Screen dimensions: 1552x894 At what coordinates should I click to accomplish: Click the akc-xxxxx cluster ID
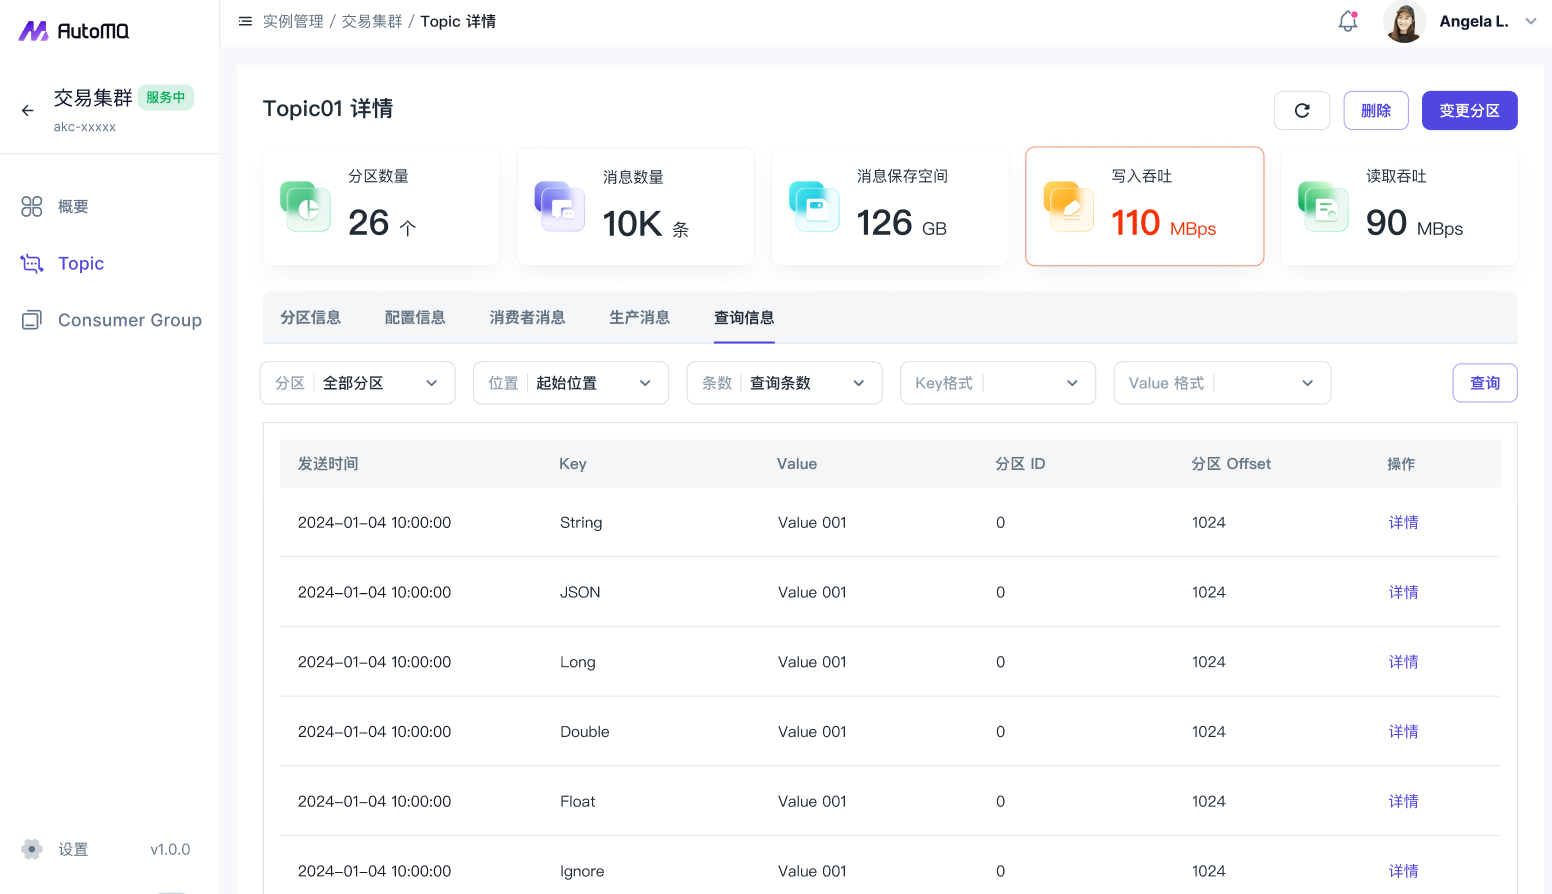(85, 127)
